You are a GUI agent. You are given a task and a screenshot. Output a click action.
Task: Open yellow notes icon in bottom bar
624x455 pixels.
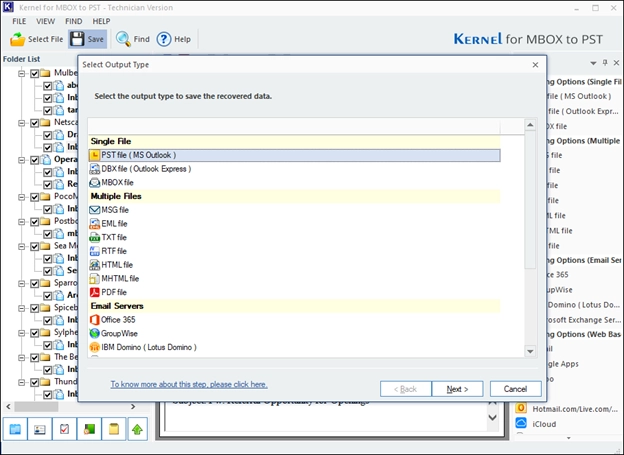coord(114,429)
